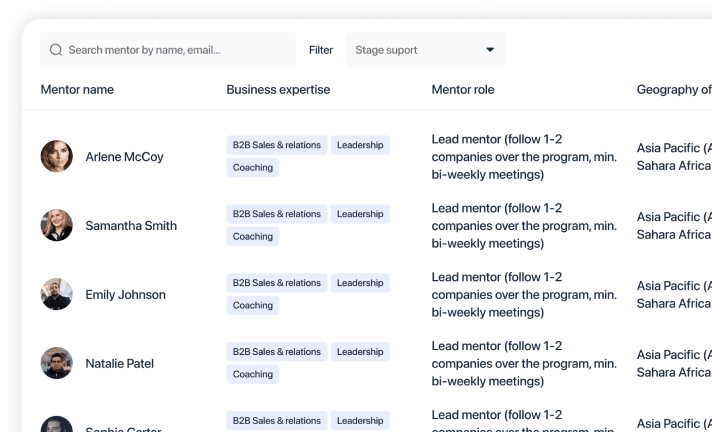
Task: Click the Filter label
Action: coord(321,50)
